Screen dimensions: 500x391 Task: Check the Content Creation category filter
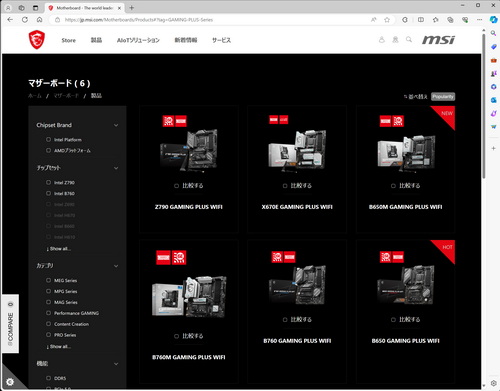48,324
